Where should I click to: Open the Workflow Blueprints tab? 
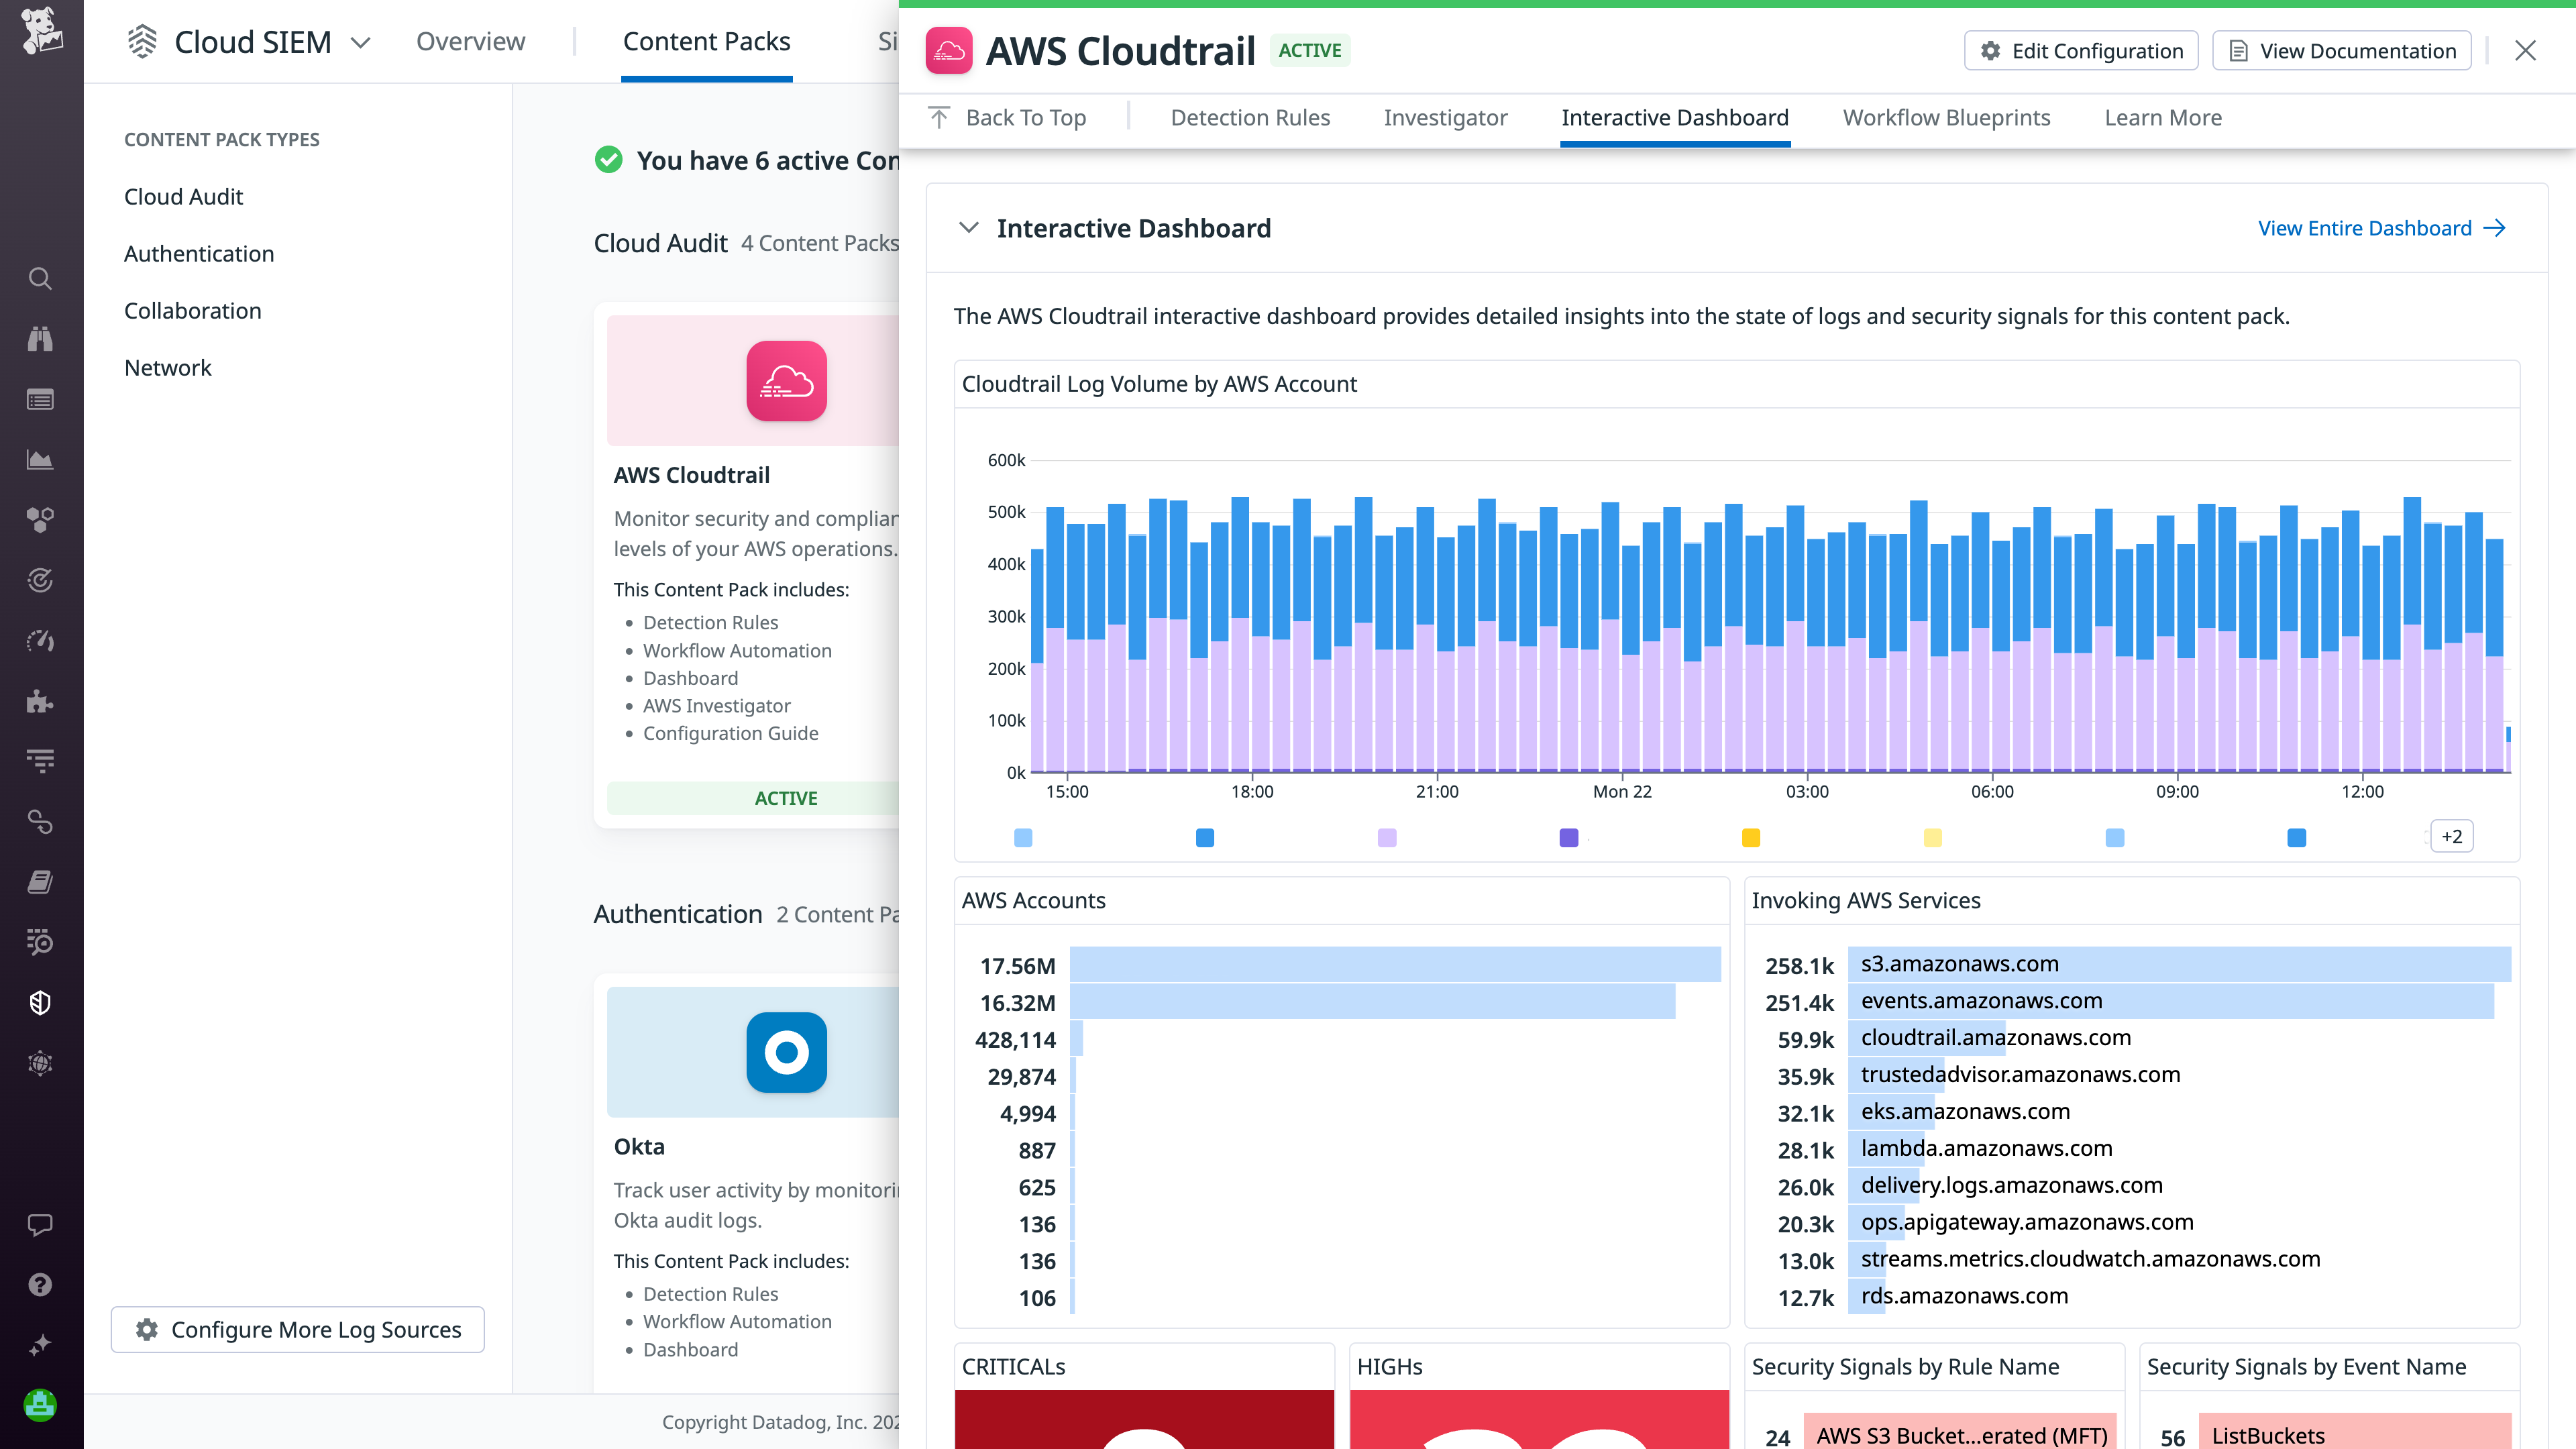[1945, 117]
